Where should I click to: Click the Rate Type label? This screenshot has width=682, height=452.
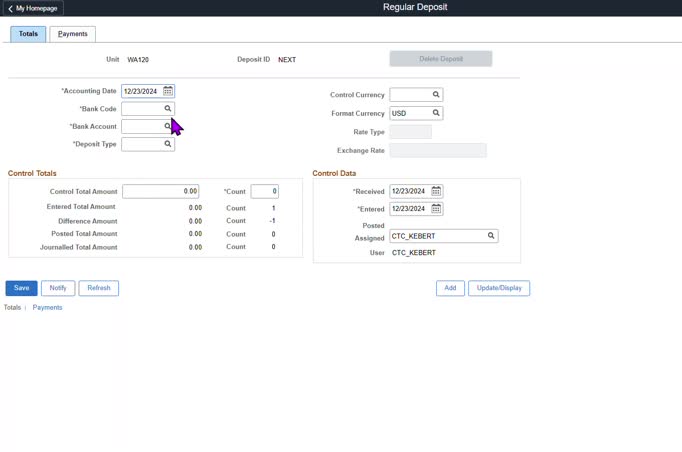[x=369, y=132]
